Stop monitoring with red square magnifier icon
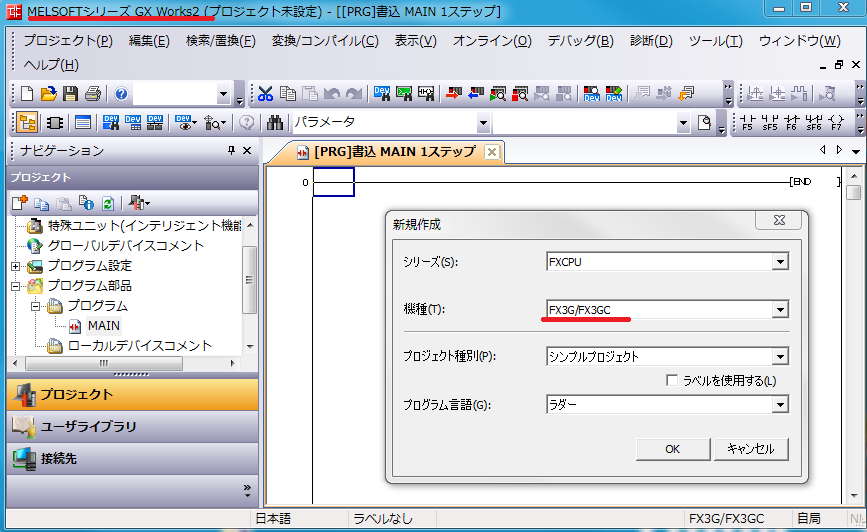 coord(520,93)
